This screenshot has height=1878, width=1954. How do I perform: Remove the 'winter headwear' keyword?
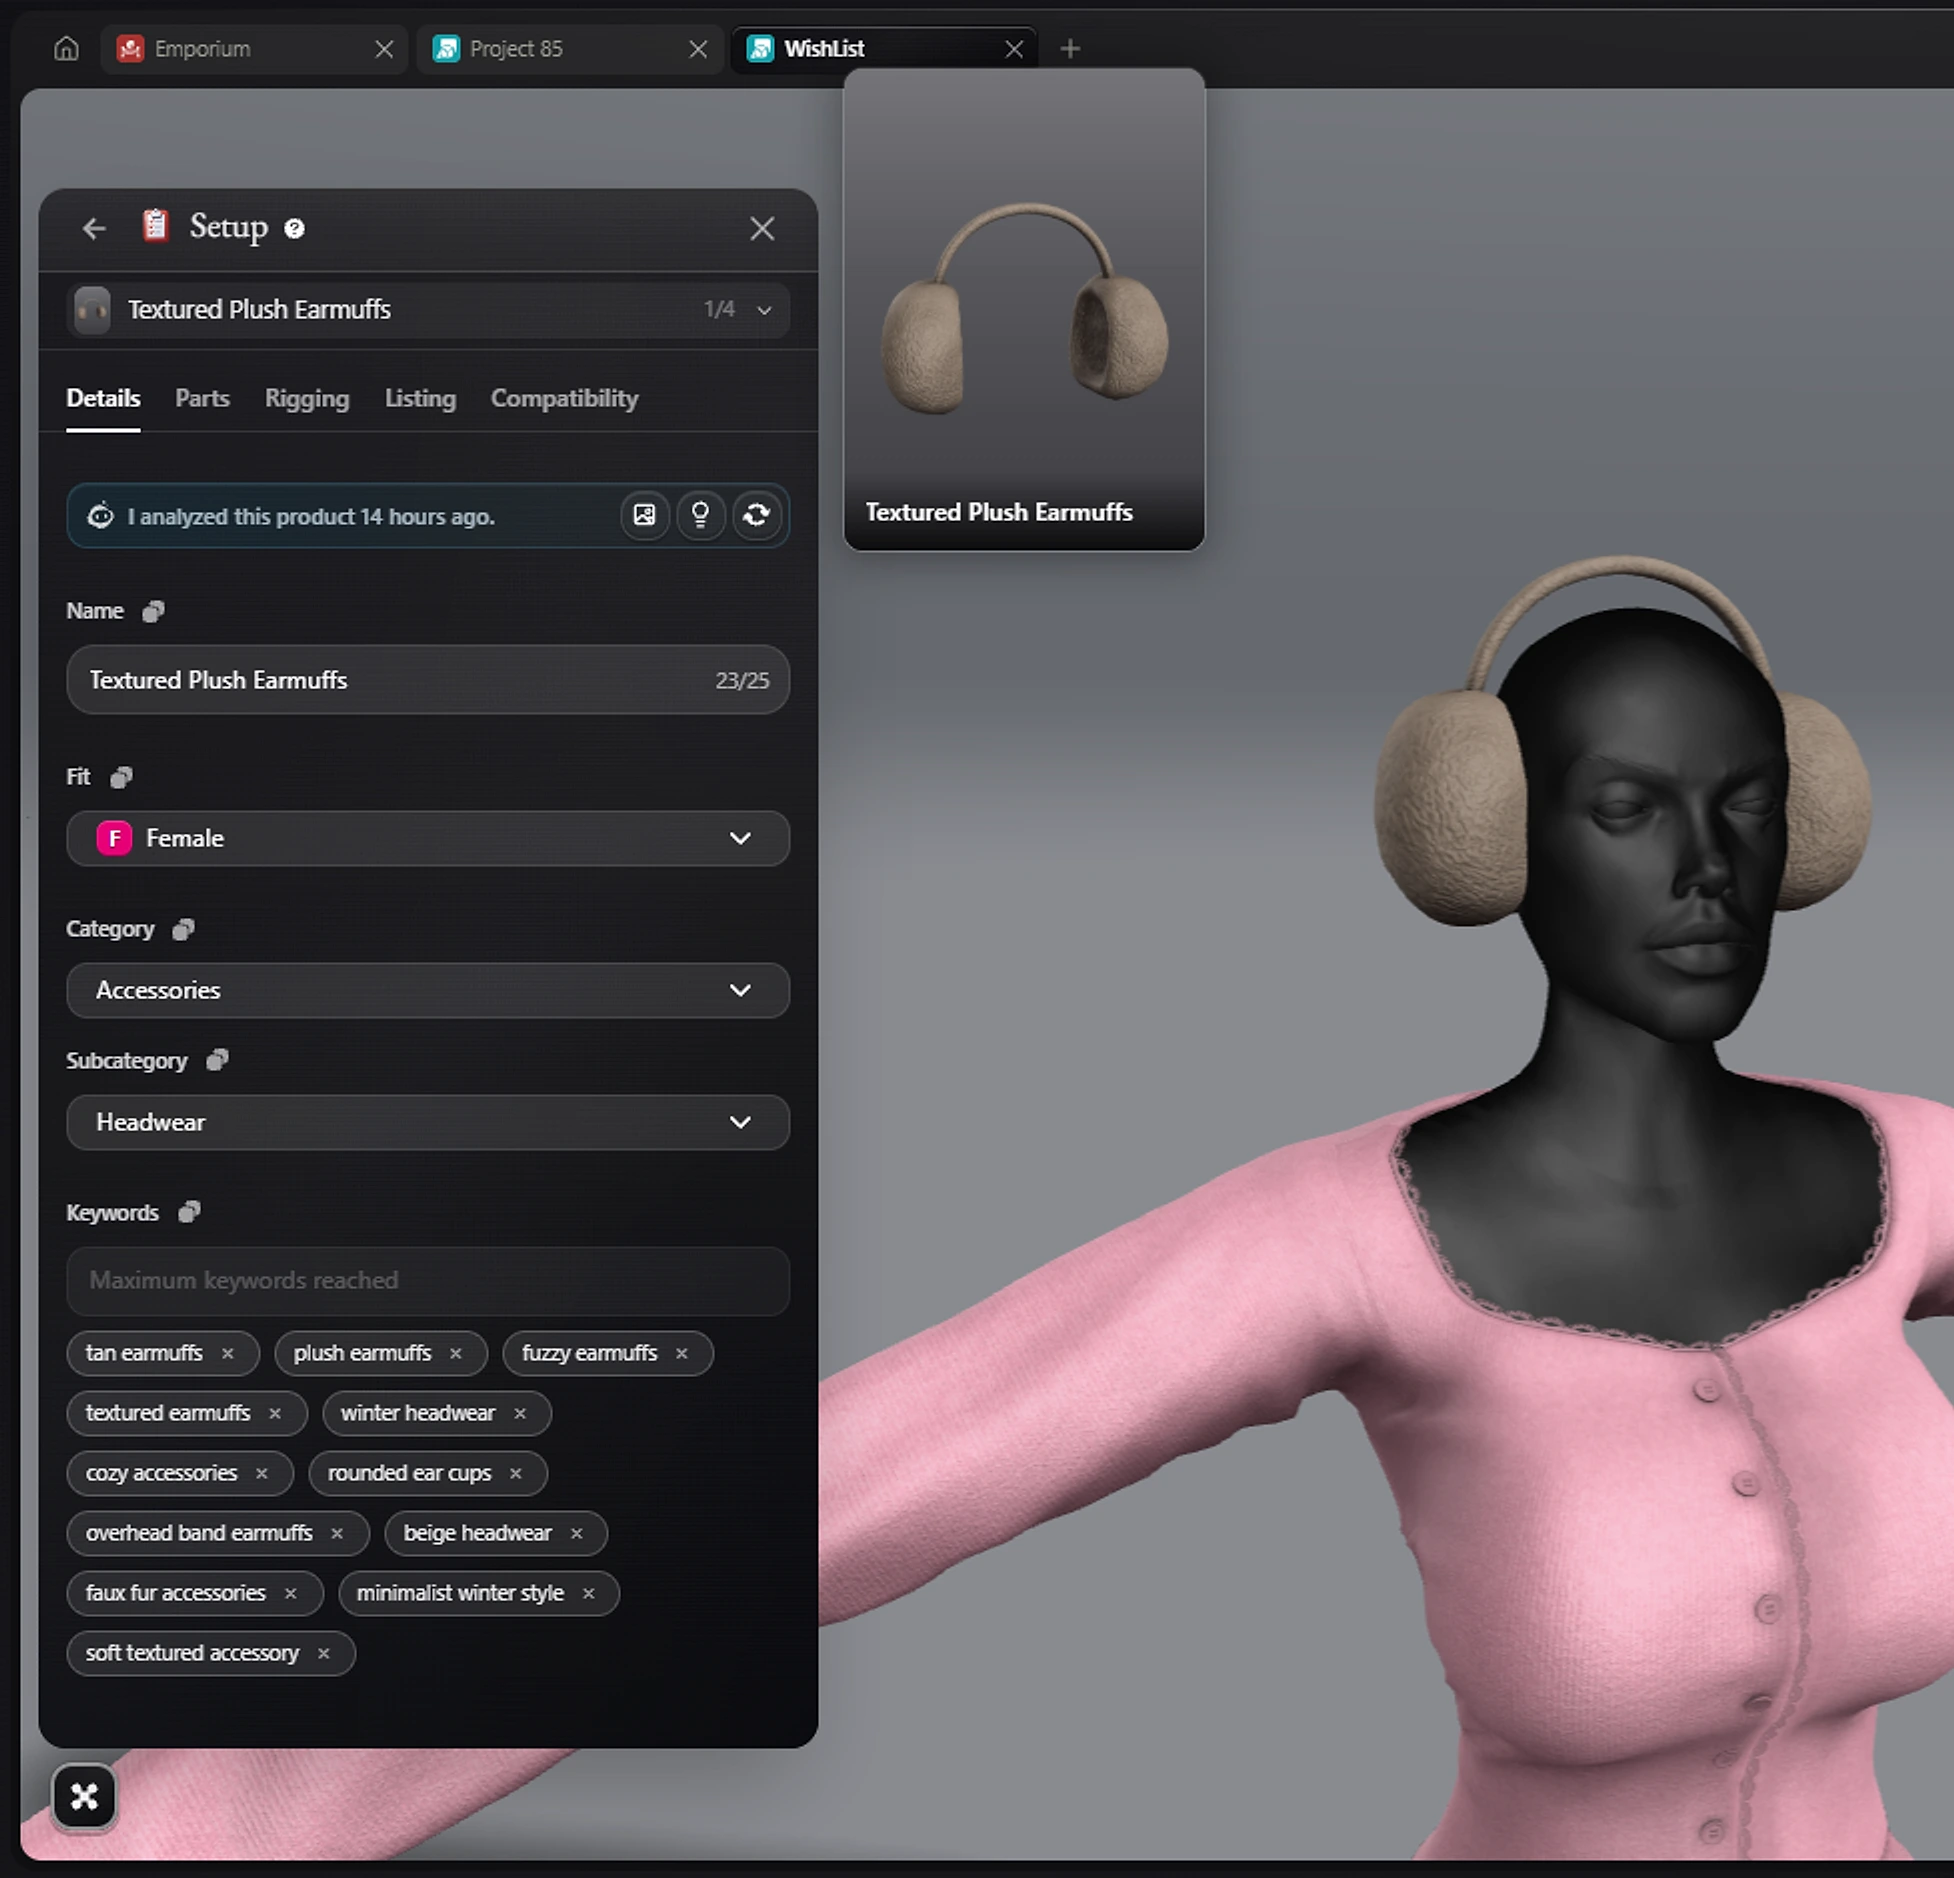(x=520, y=1413)
